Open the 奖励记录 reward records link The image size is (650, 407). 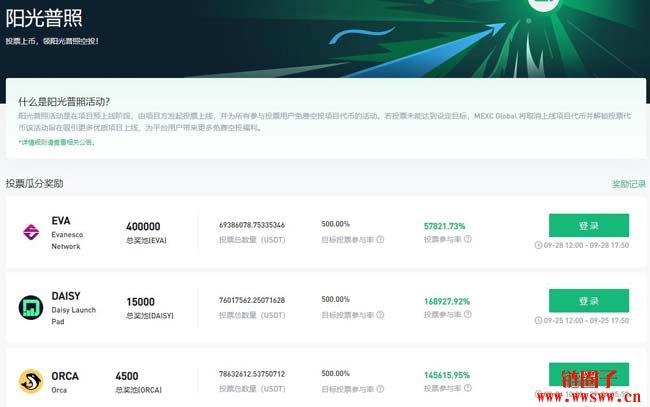pyautogui.click(x=628, y=185)
